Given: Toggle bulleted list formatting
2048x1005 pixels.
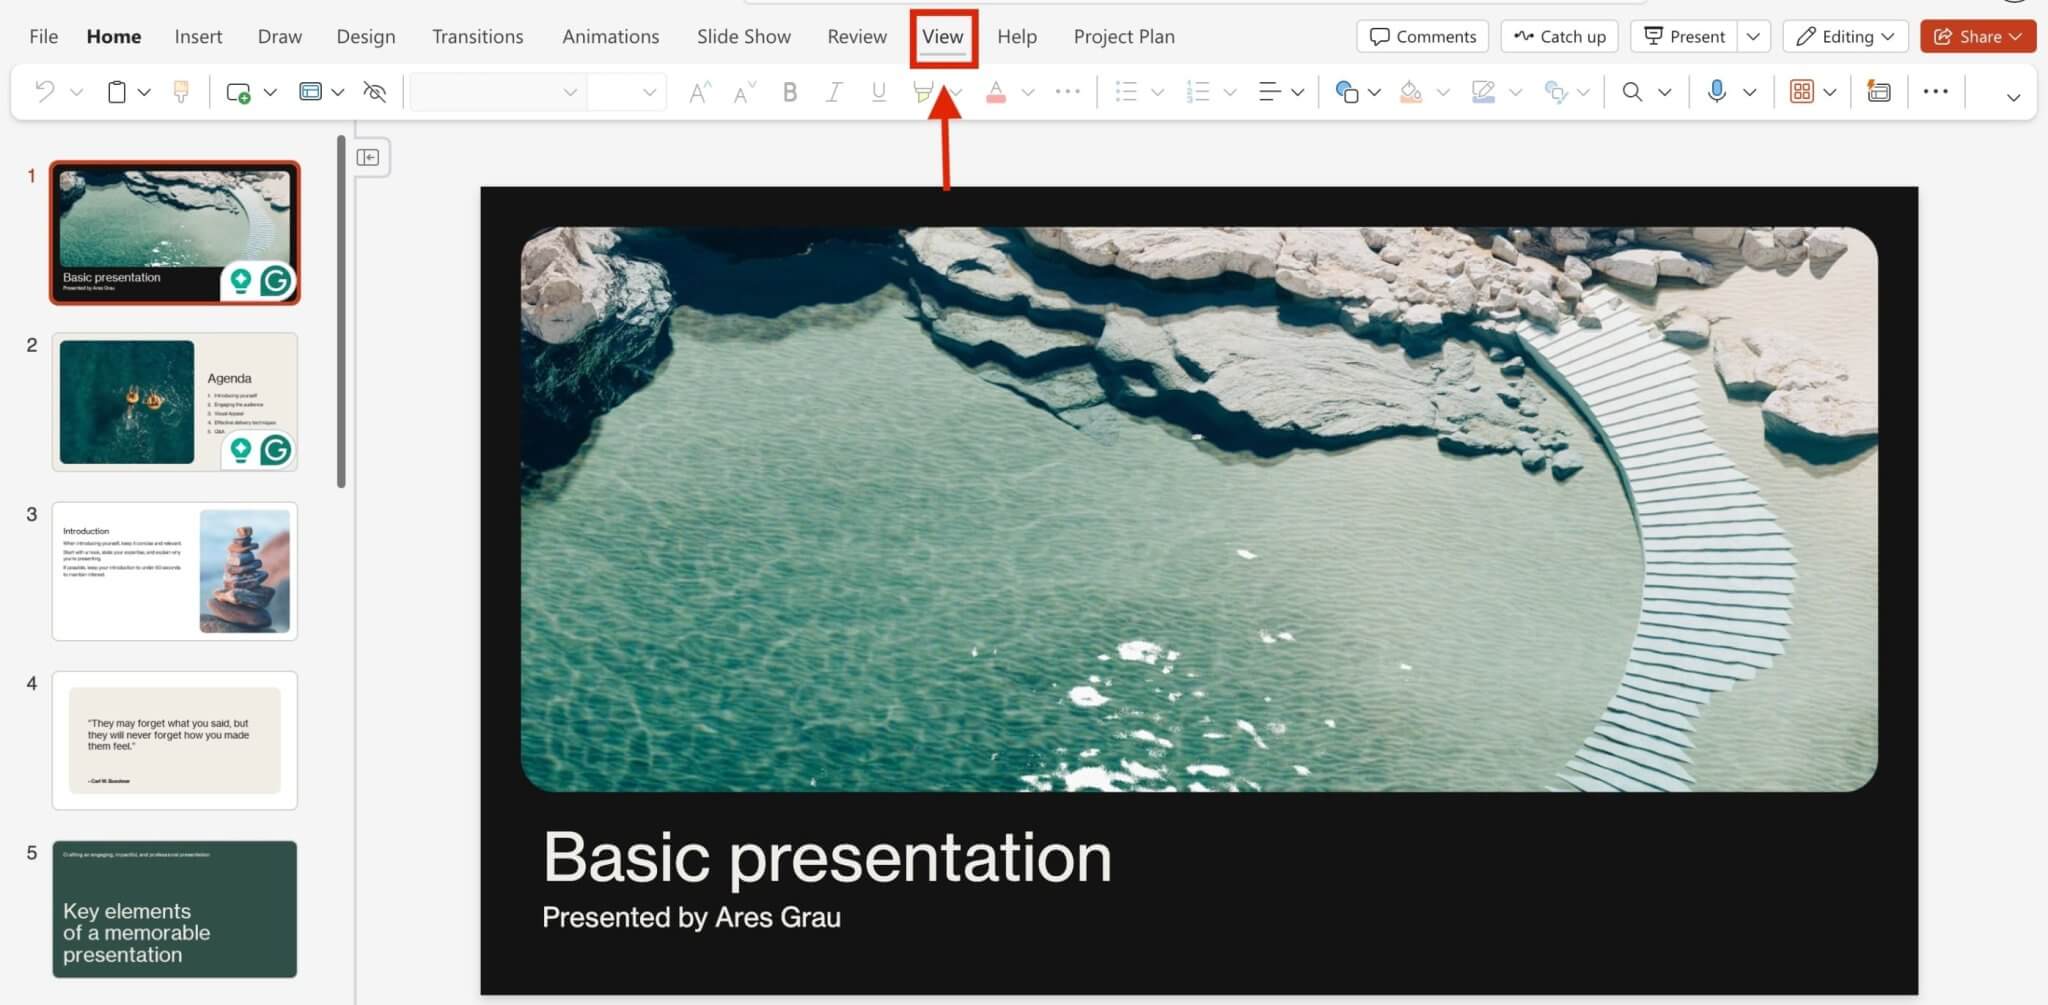Looking at the screenshot, I should click(1128, 91).
